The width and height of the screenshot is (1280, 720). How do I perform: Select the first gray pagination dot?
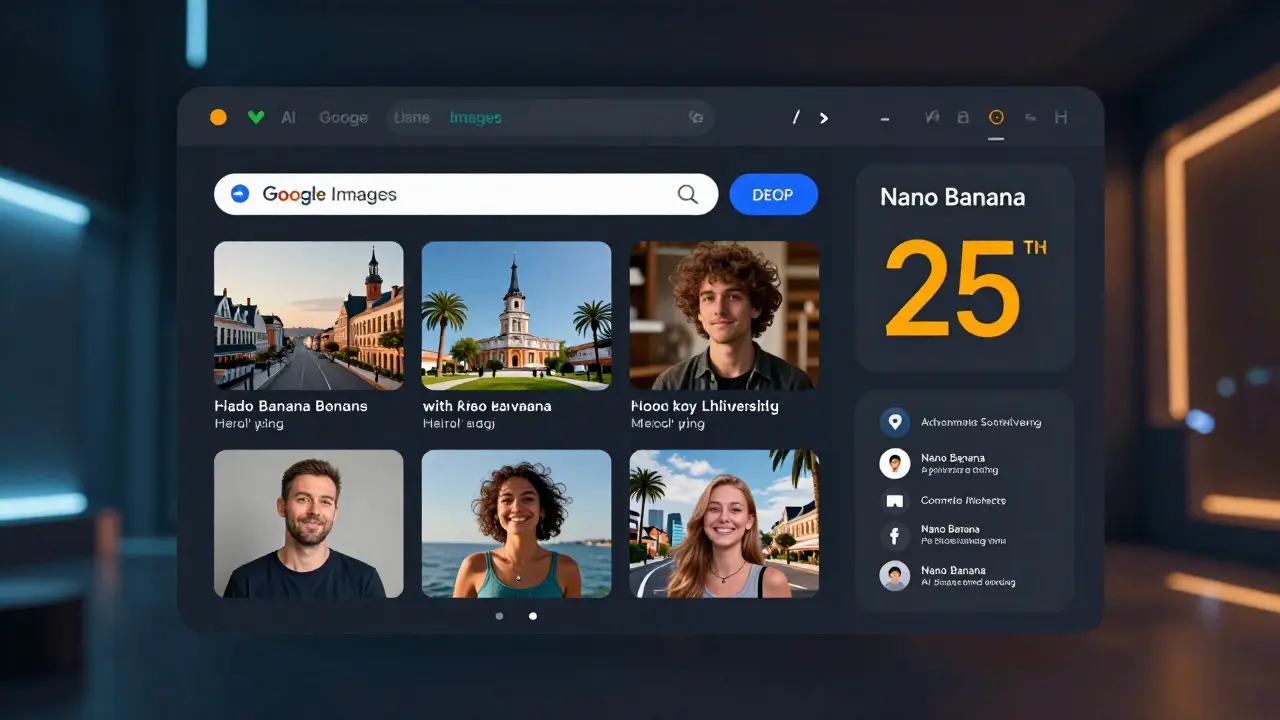pyautogui.click(x=500, y=616)
